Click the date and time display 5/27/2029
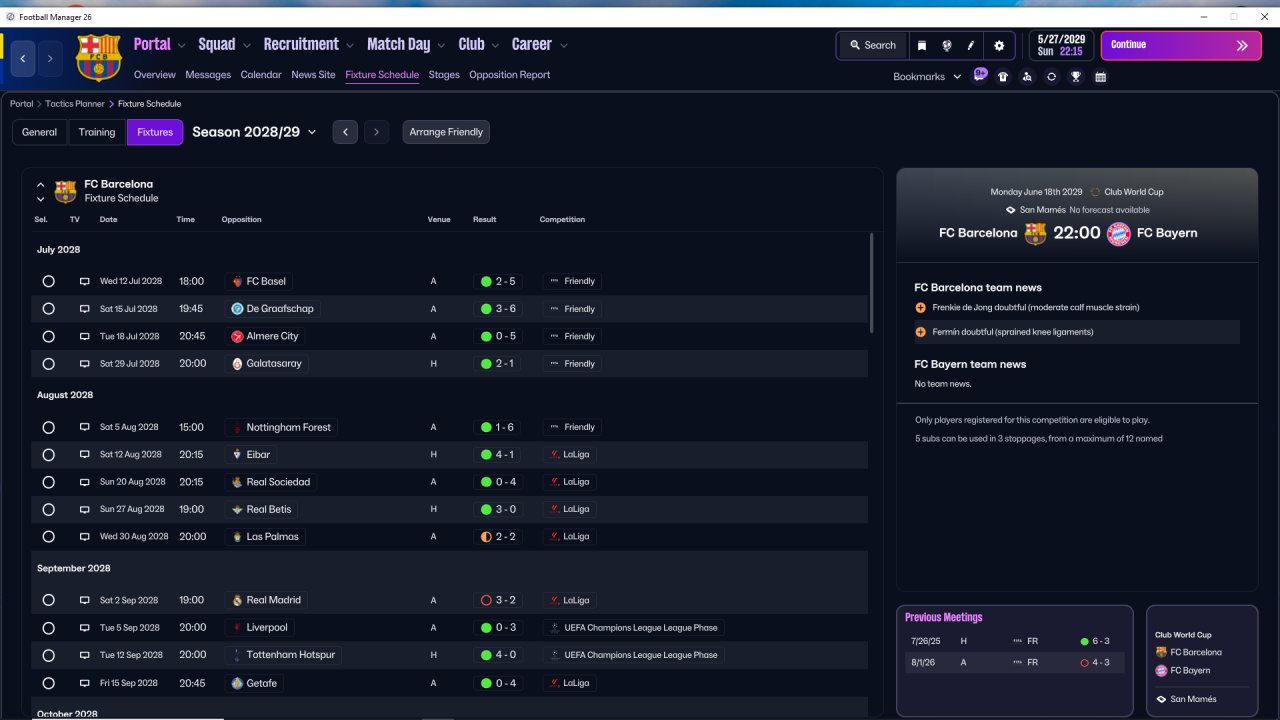1280x720 pixels. (1060, 45)
